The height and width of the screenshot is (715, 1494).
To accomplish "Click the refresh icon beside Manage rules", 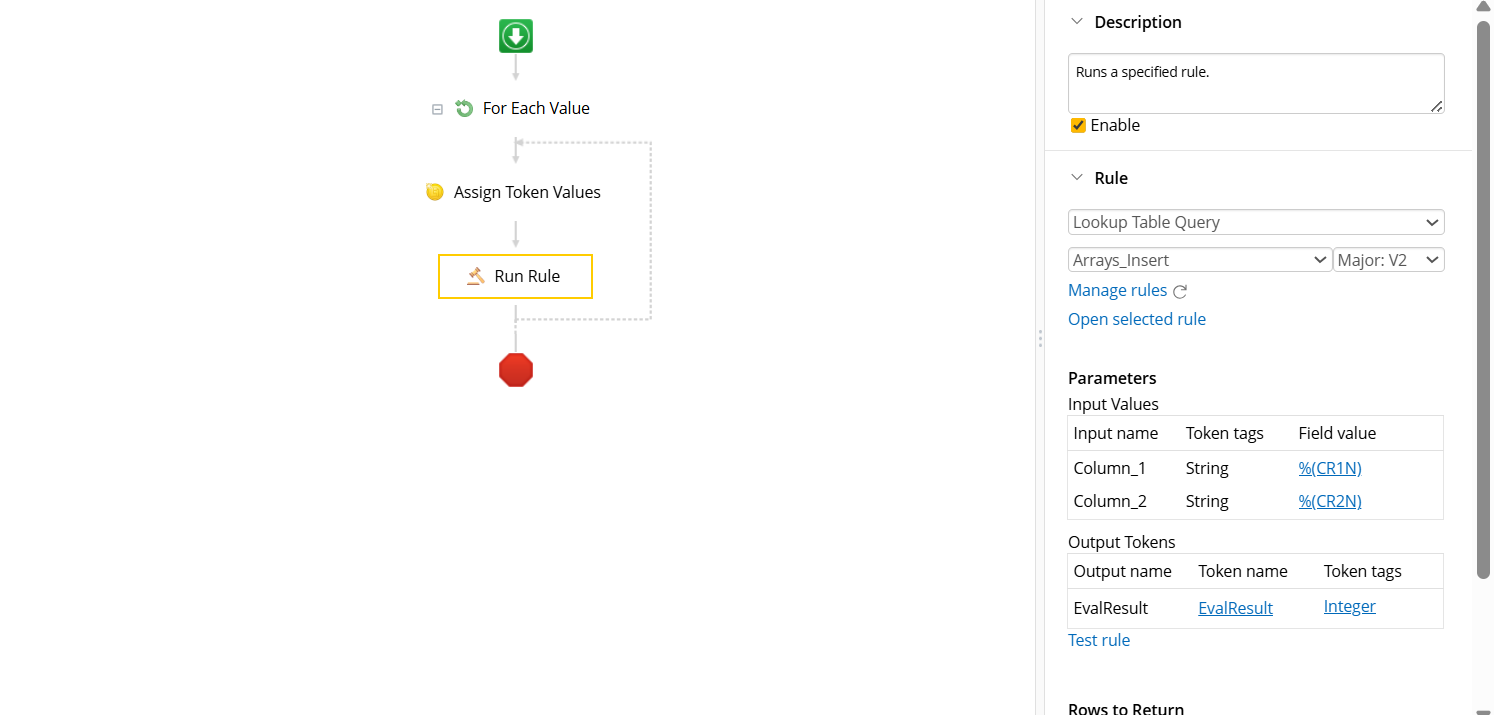I will pyautogui.click(x=1180, y=291).
